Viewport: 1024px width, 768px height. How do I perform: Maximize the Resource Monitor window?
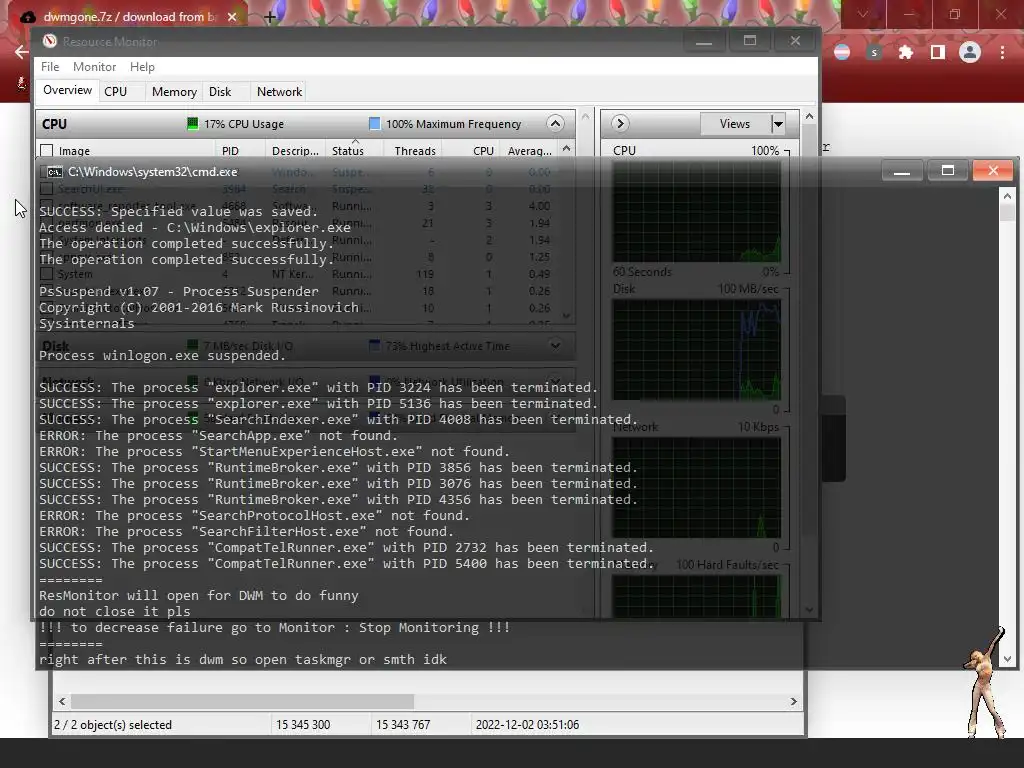(750, 41)
